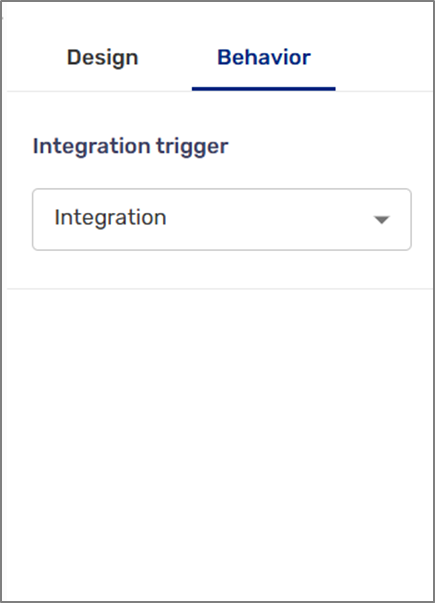Click the left edge of the Integration box
This screenshot has width=435, height=603.
34,219
